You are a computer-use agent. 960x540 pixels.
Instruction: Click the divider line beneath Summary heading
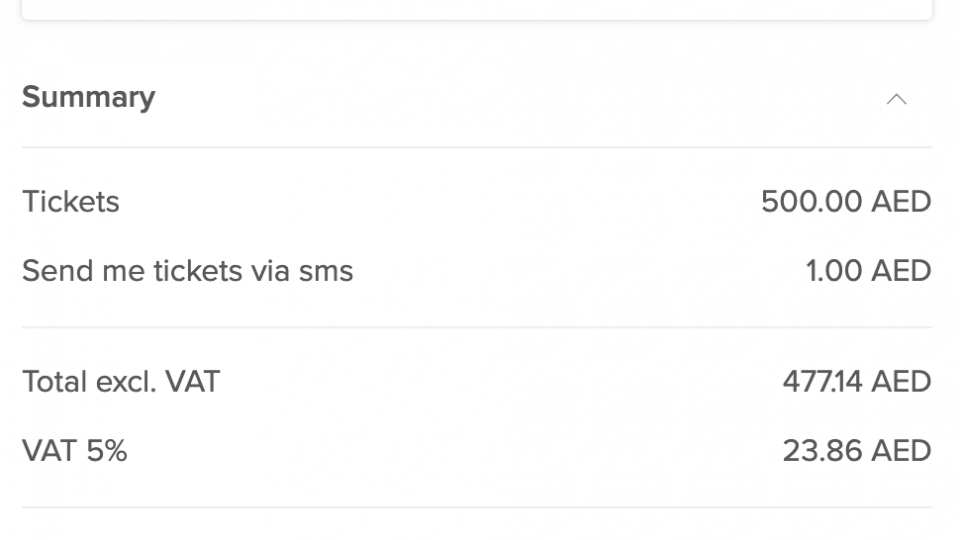(x=476, y=148)
